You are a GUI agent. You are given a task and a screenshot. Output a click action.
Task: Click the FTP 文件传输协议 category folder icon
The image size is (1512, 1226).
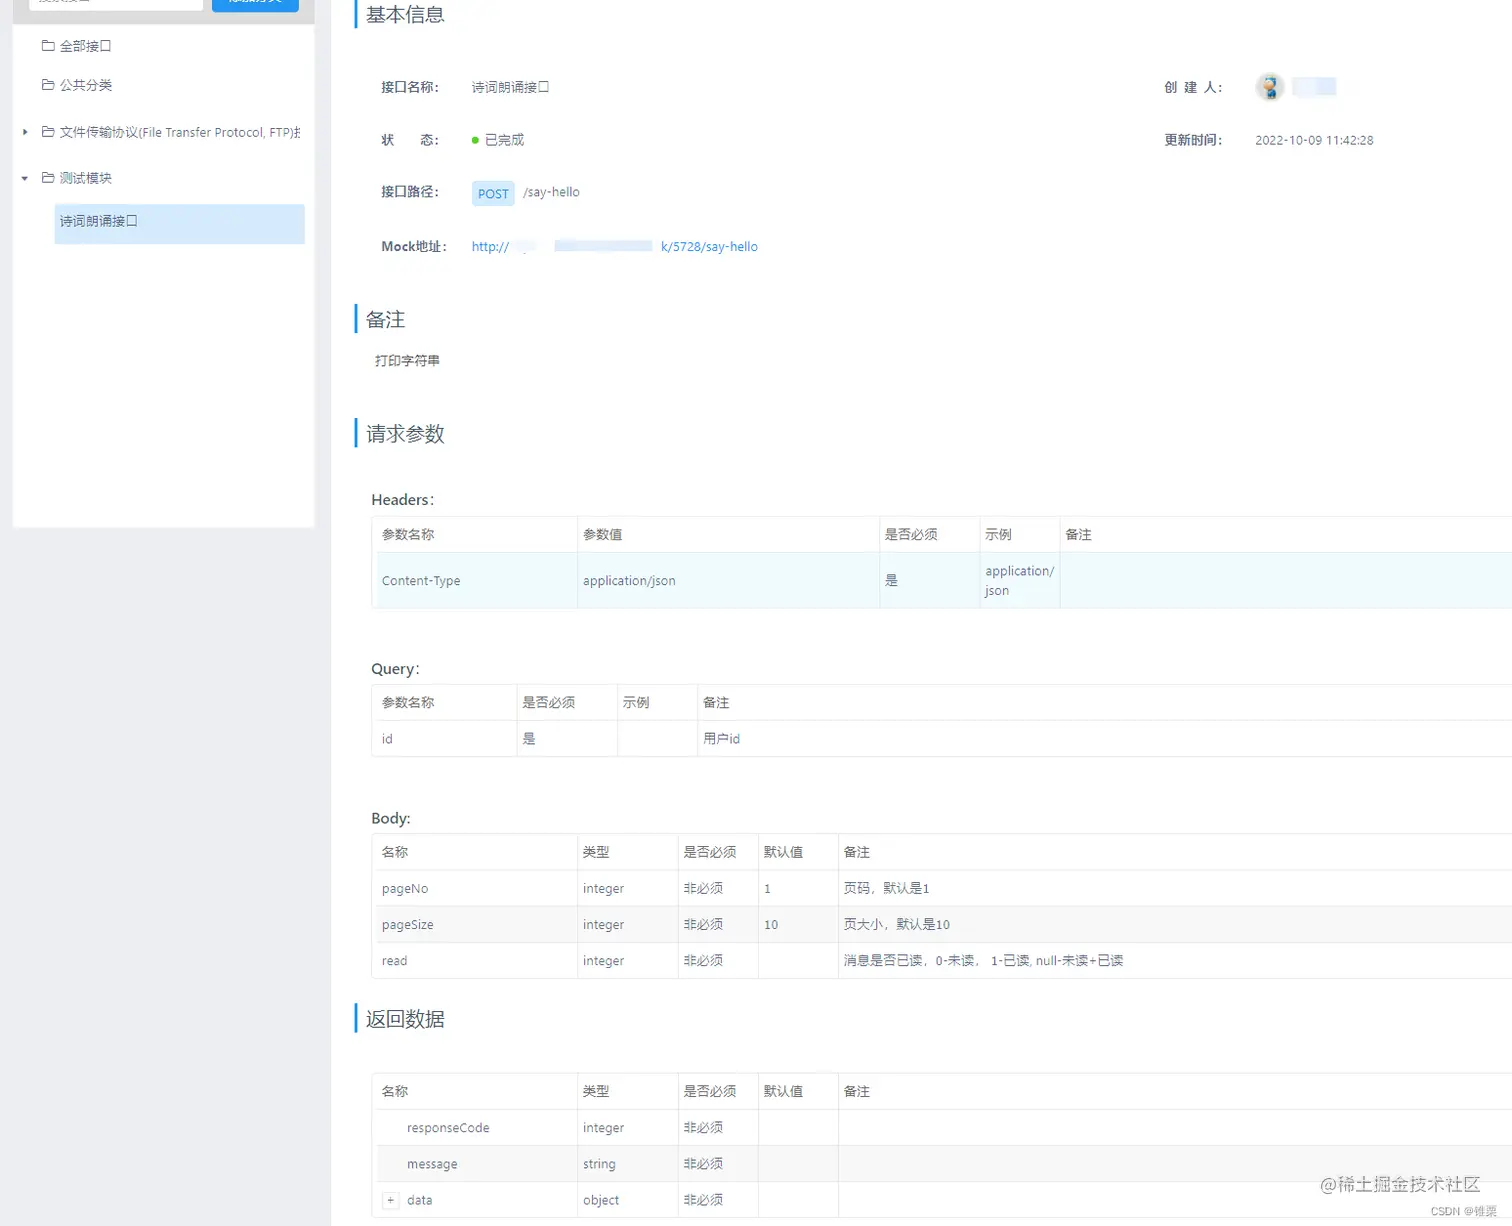click(48, 131)
